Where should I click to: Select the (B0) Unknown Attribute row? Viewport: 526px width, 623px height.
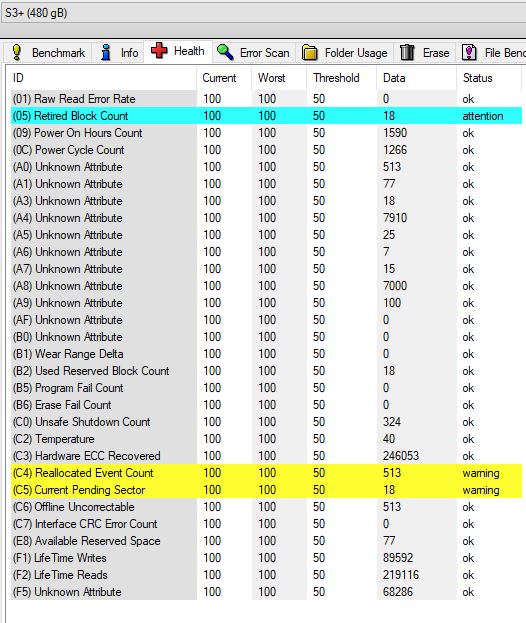[266, 337]
